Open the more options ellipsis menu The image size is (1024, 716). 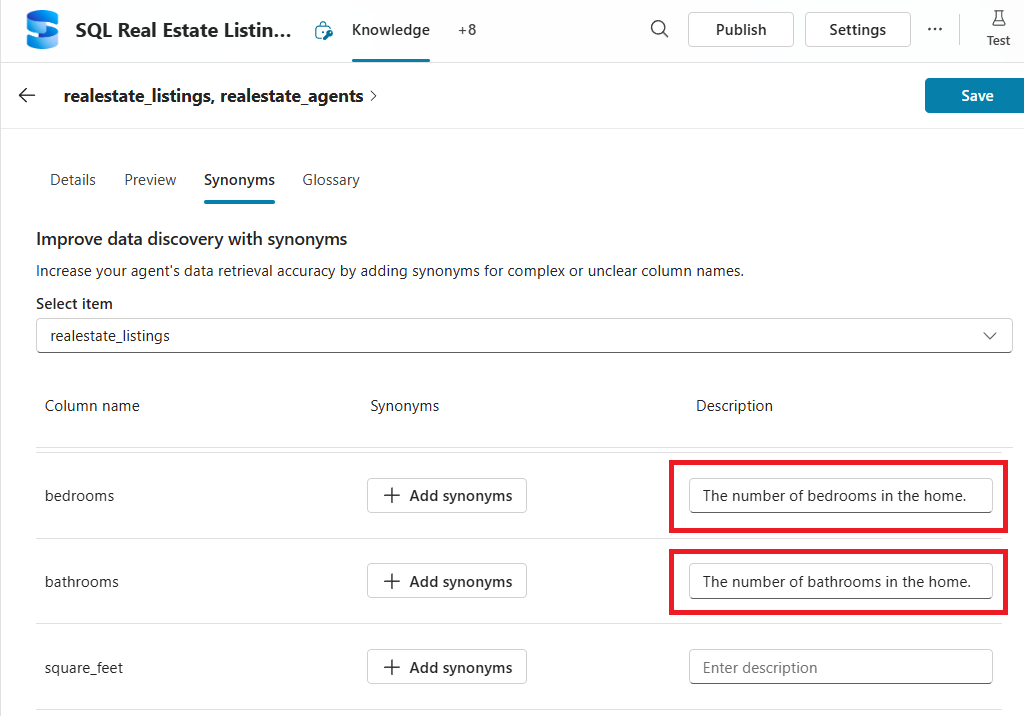[x=935, y=30]
